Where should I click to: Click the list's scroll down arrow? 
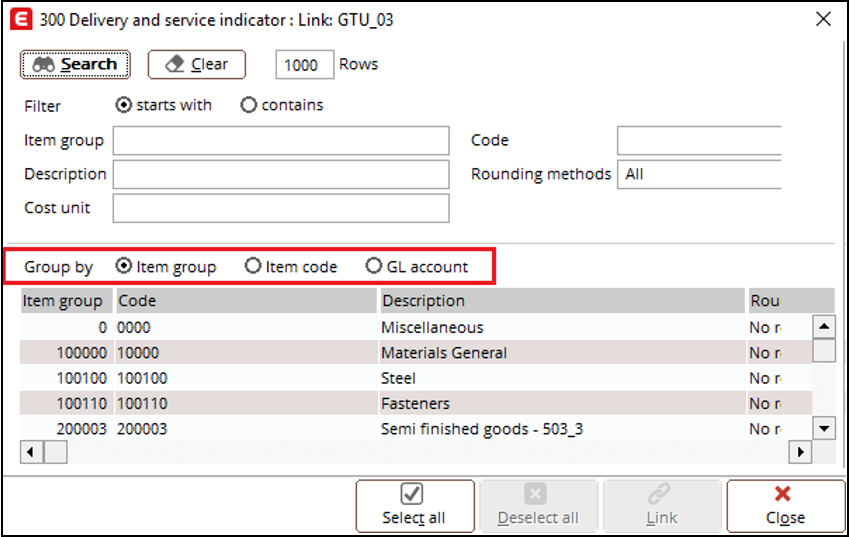tap(824, 429)
